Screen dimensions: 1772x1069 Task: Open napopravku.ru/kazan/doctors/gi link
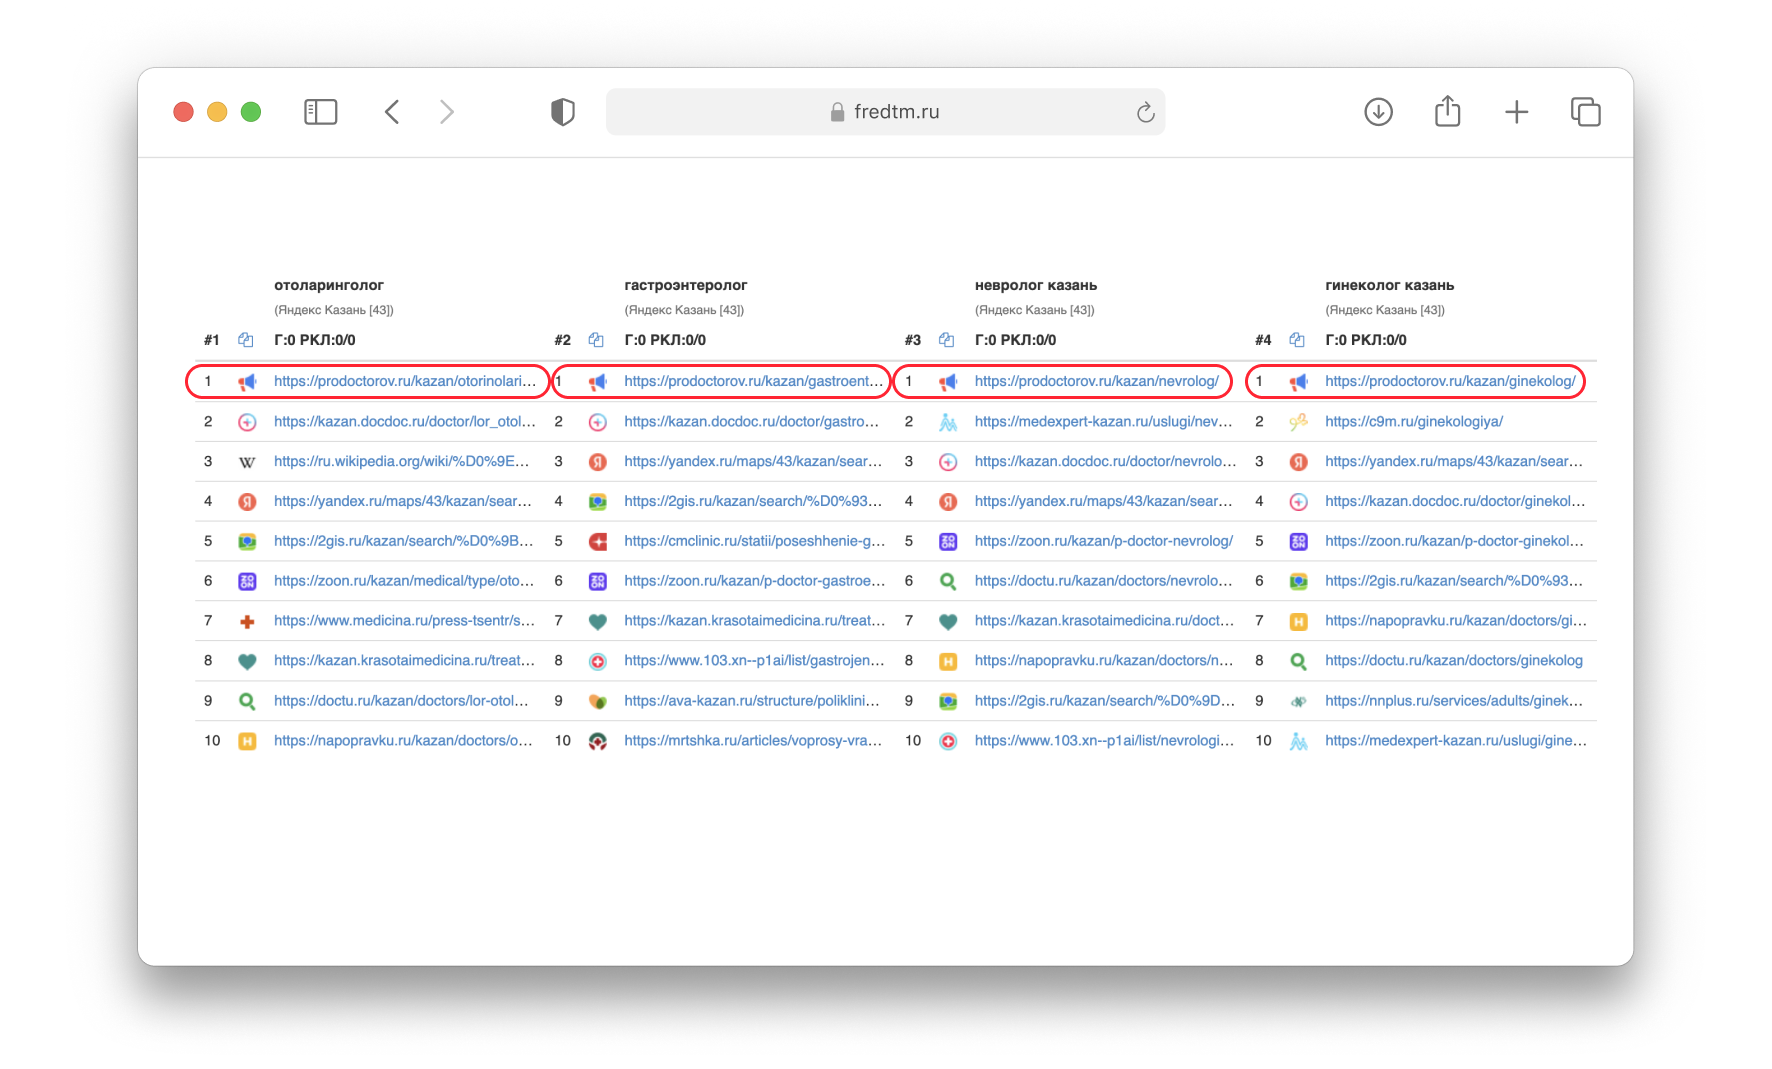(1456, 621)
